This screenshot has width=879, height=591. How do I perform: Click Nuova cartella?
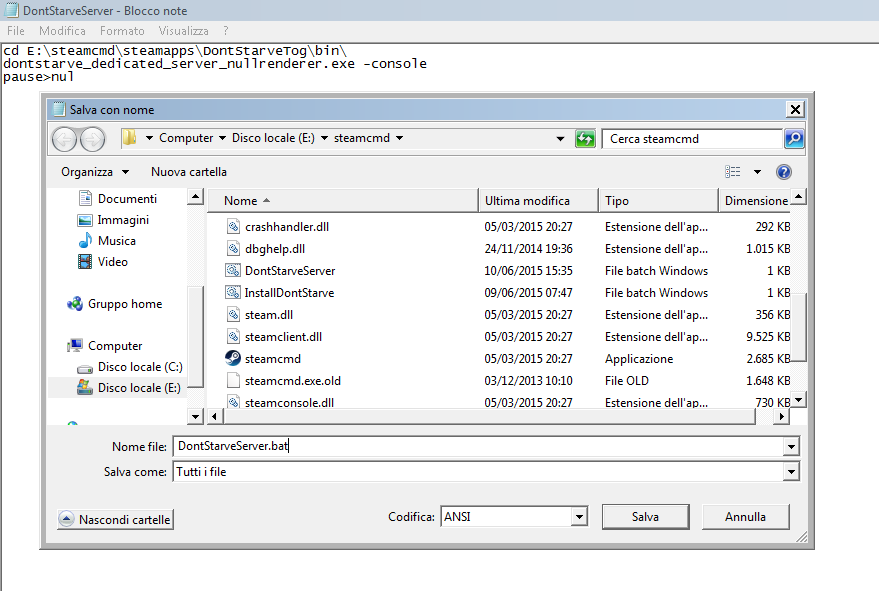pyautogui.click(x=189, y=172)
